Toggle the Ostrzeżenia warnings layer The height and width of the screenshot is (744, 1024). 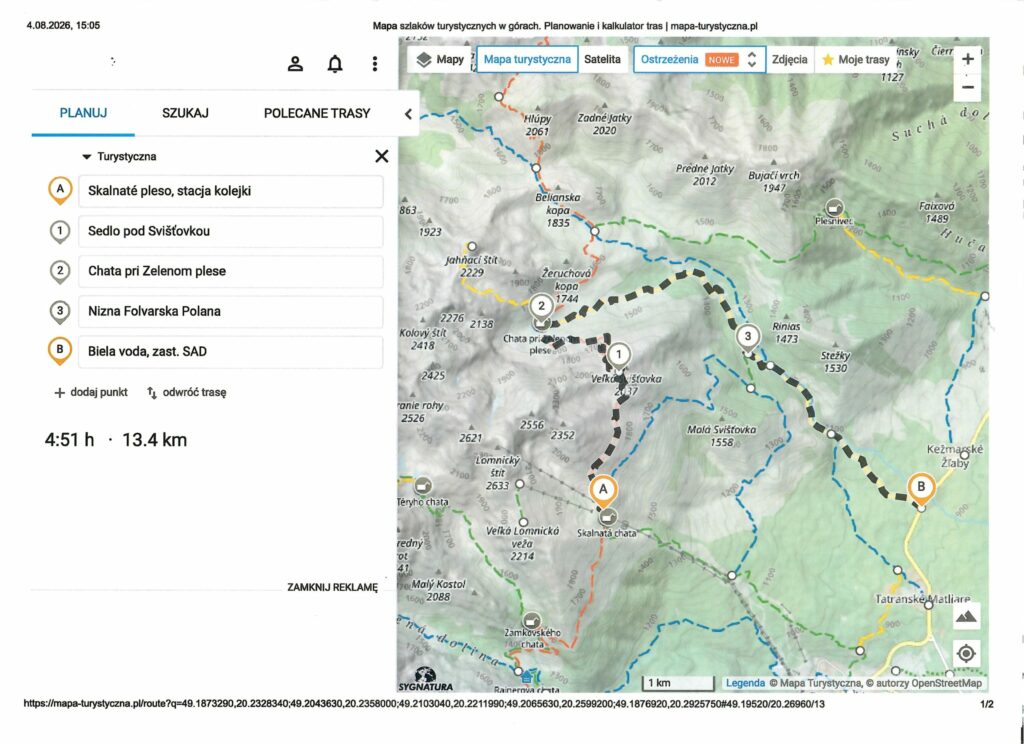(x=669, y=59)
